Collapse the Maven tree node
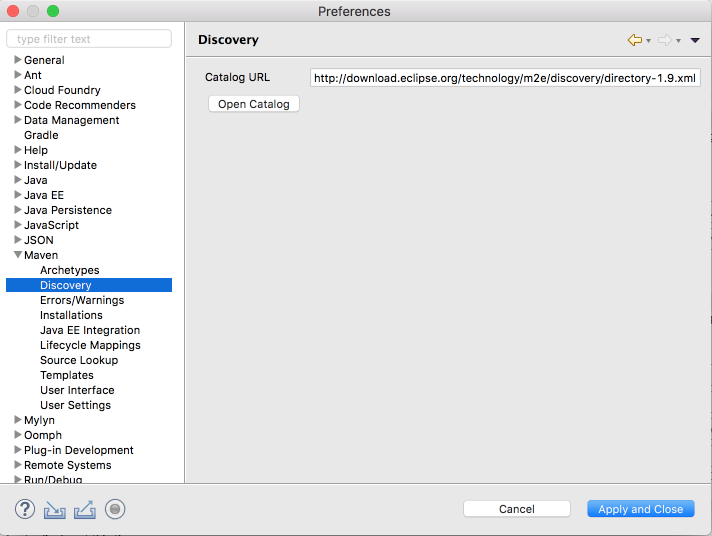 pyautogui.click(x=17, y=255)
